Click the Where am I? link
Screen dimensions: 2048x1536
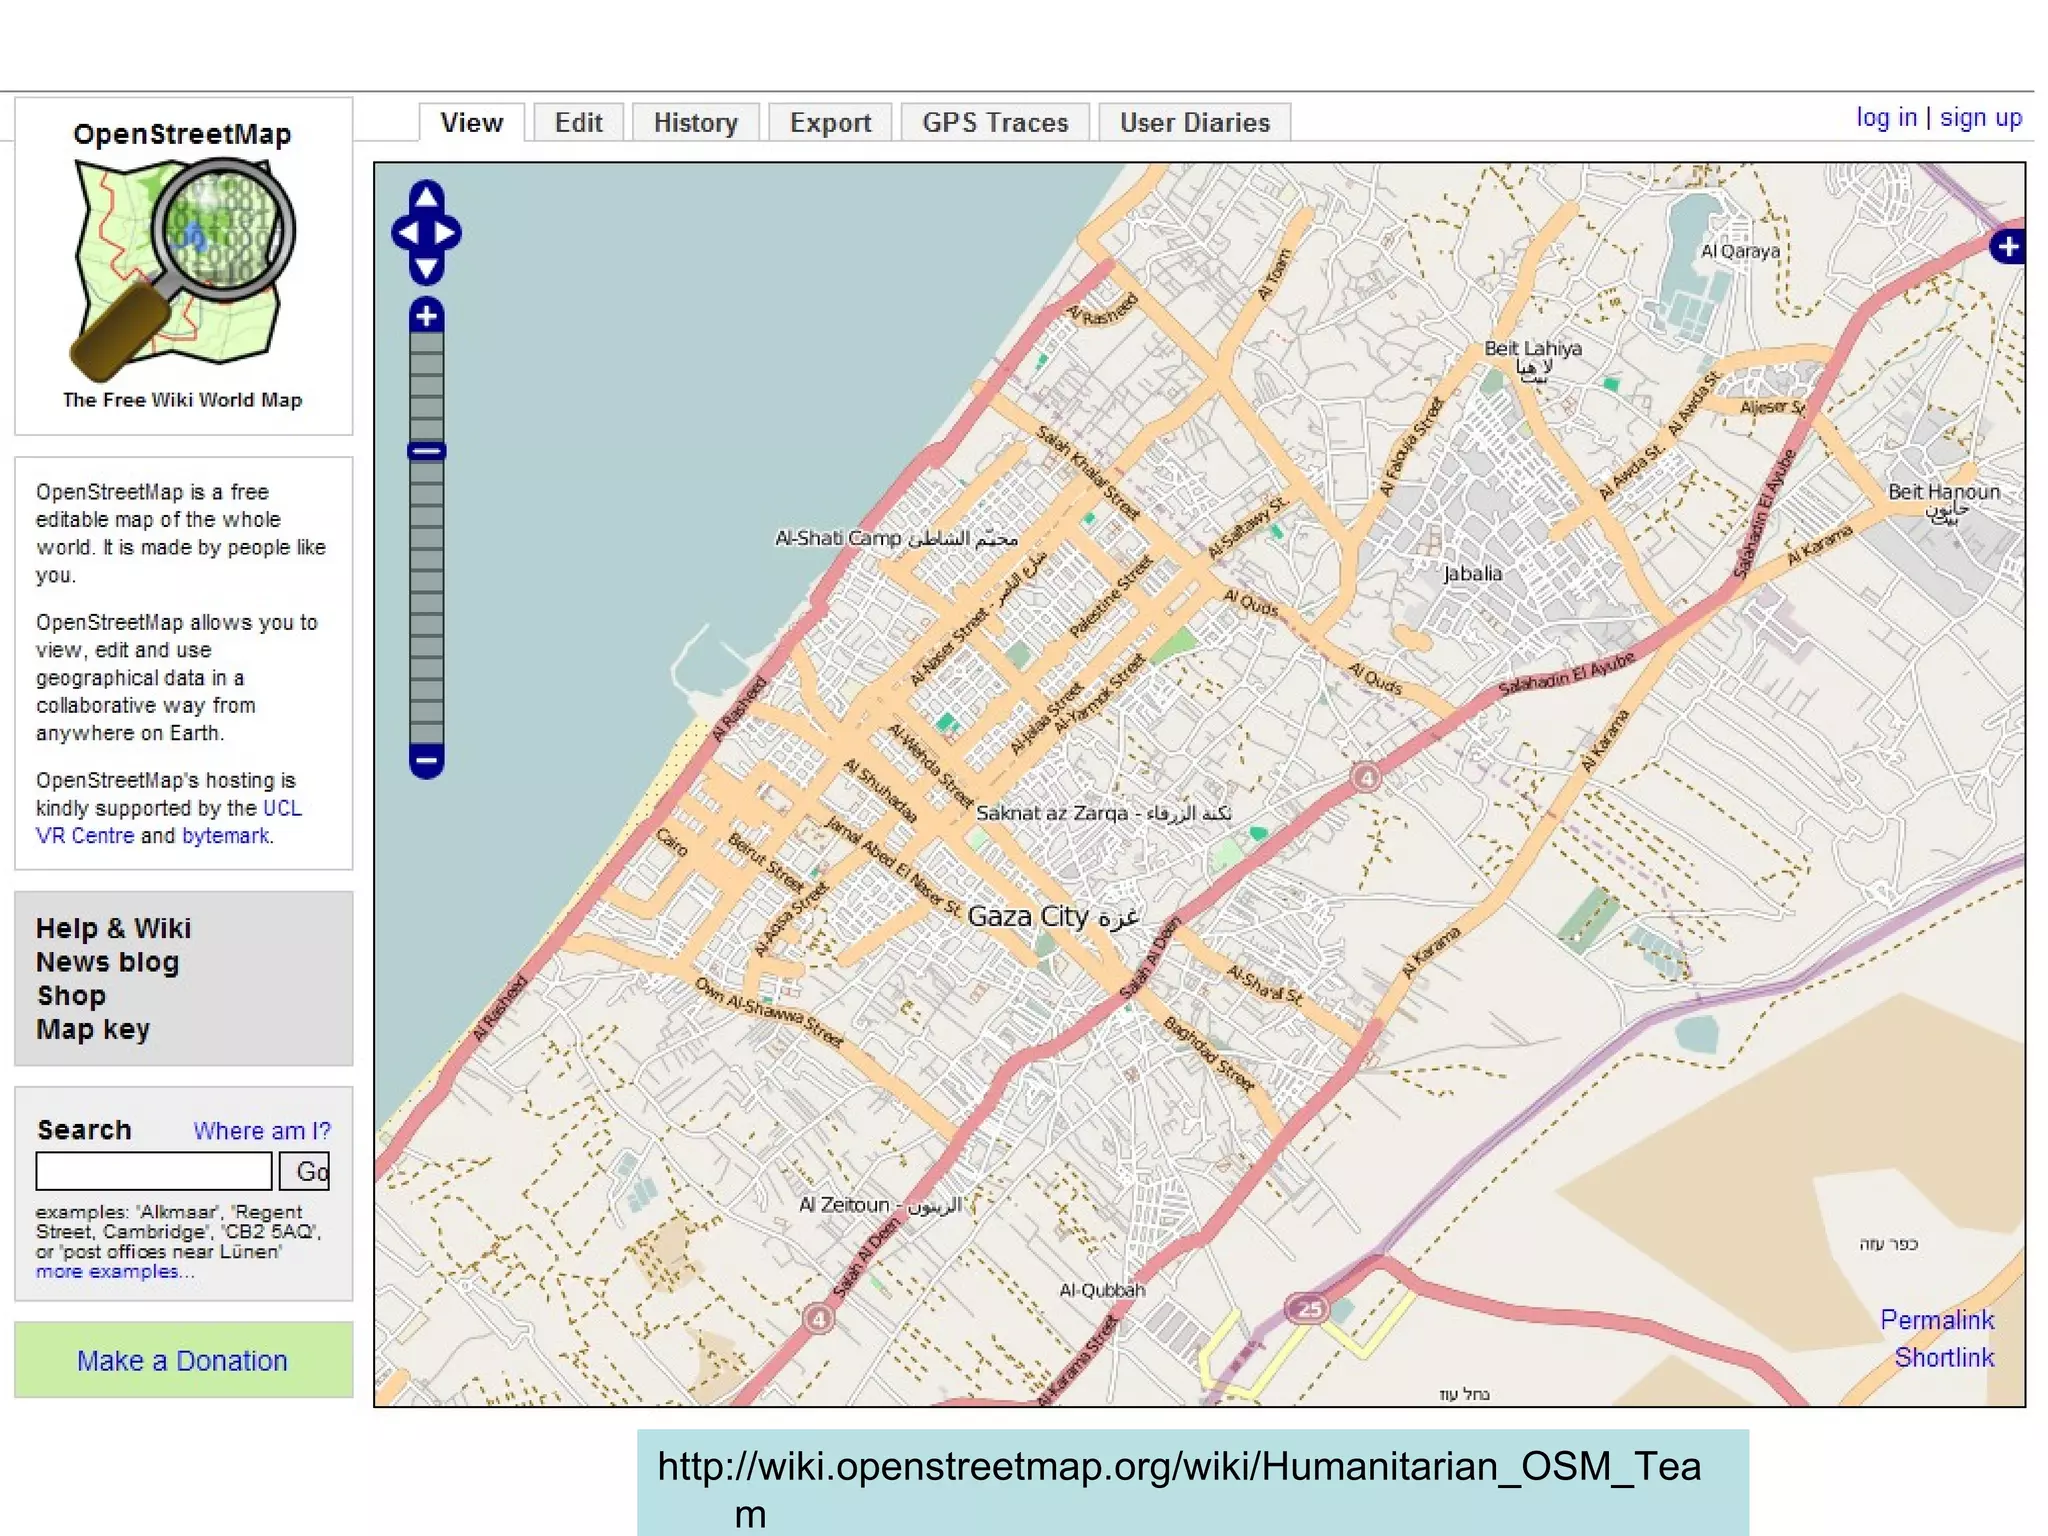[x=261, y=1130]
